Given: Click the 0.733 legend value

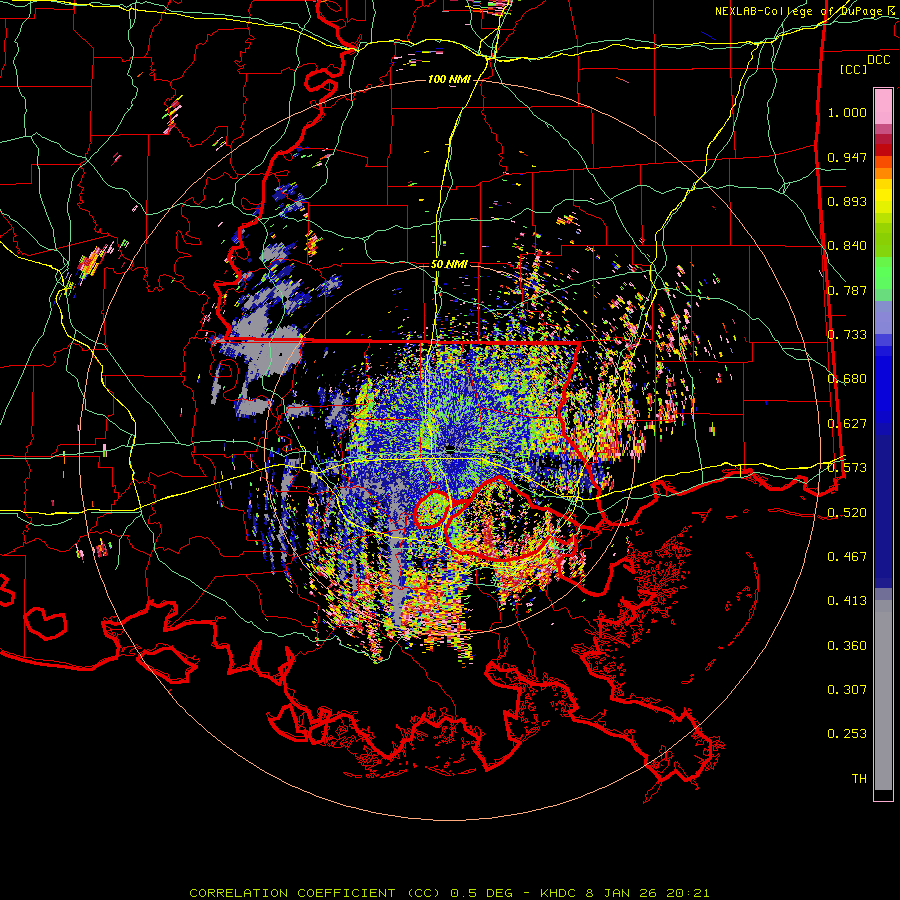Looking at the screenshot, I should (x=847, y=335).
